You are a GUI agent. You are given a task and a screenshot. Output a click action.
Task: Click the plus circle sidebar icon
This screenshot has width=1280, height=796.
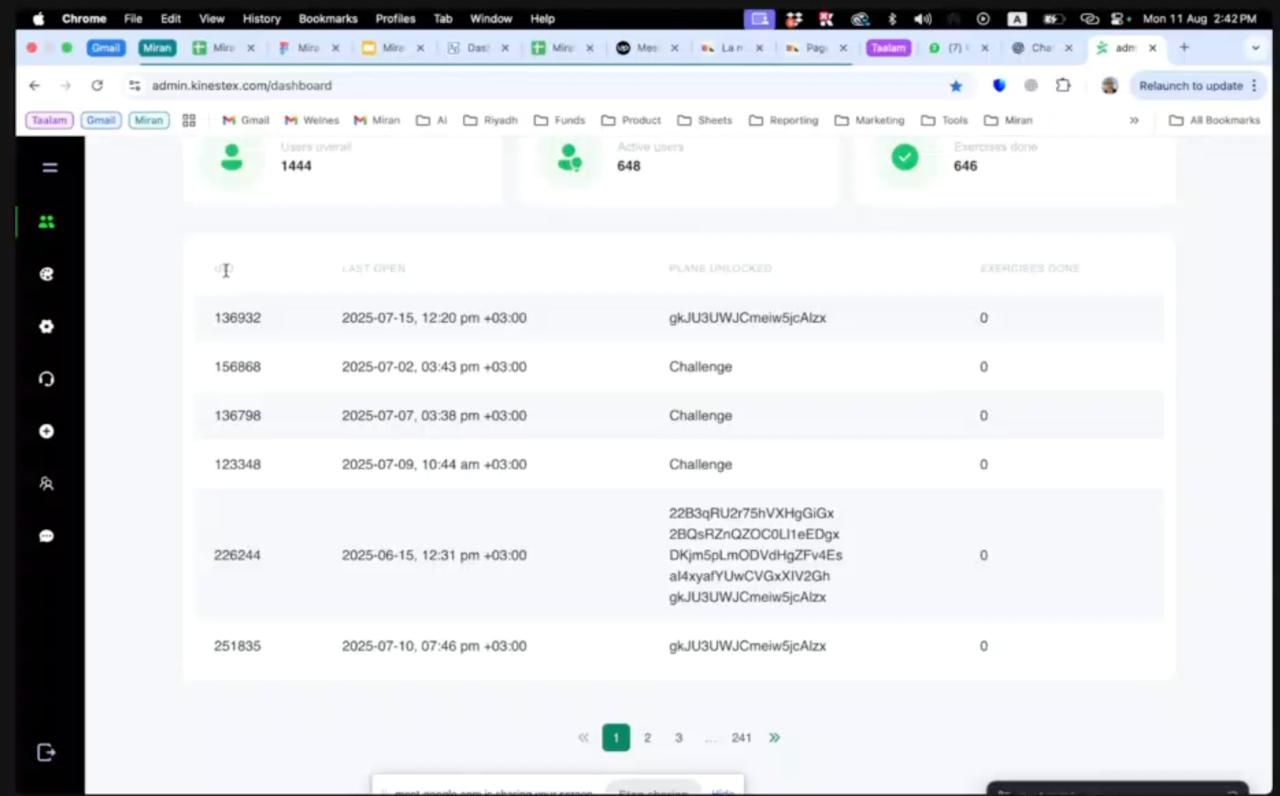tap(46, 431)
